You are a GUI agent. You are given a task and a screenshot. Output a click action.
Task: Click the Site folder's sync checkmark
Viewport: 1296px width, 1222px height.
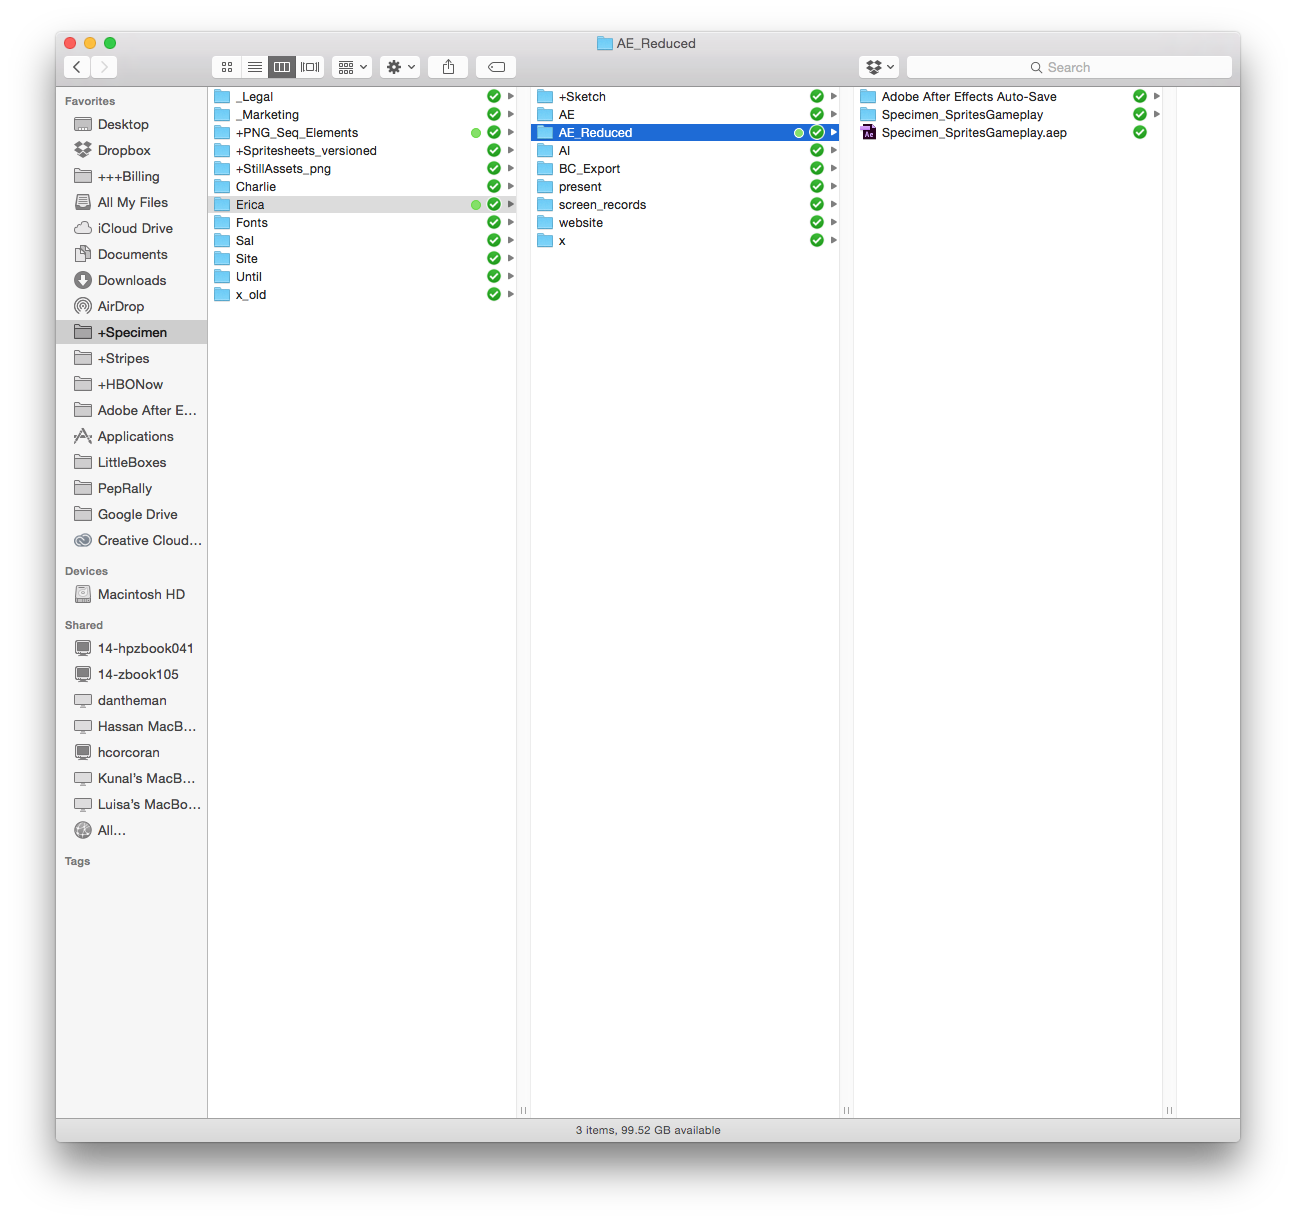coord(494,259)
